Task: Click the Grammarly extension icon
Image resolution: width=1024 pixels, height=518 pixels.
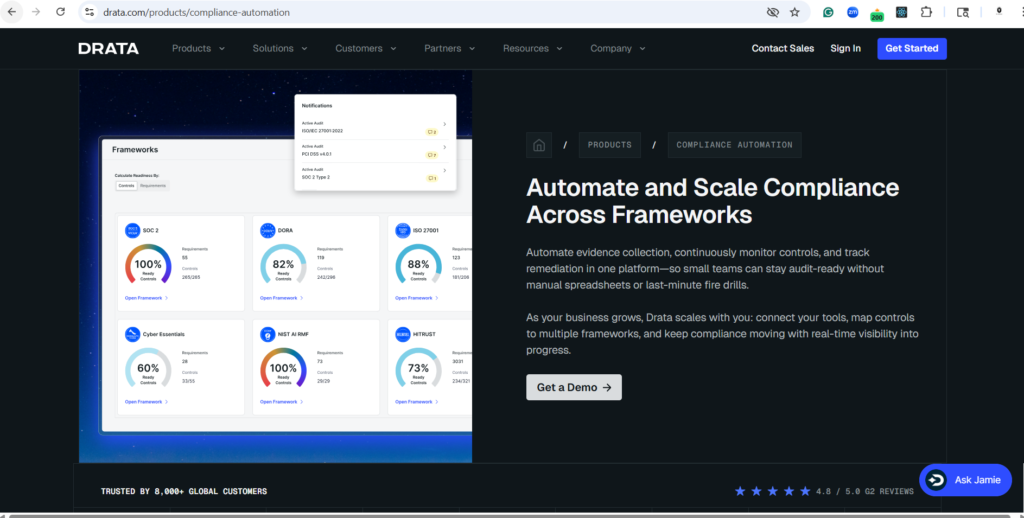Action: click(828, 12)
